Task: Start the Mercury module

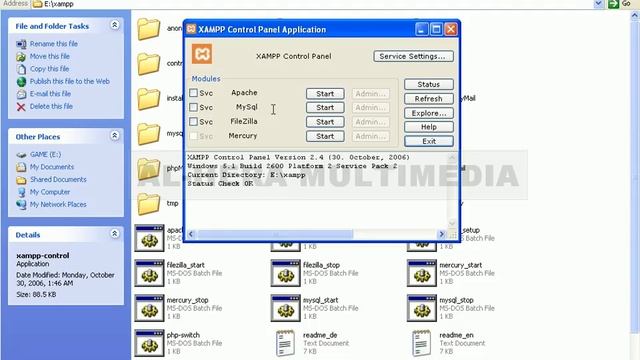Action: [325, 136]
